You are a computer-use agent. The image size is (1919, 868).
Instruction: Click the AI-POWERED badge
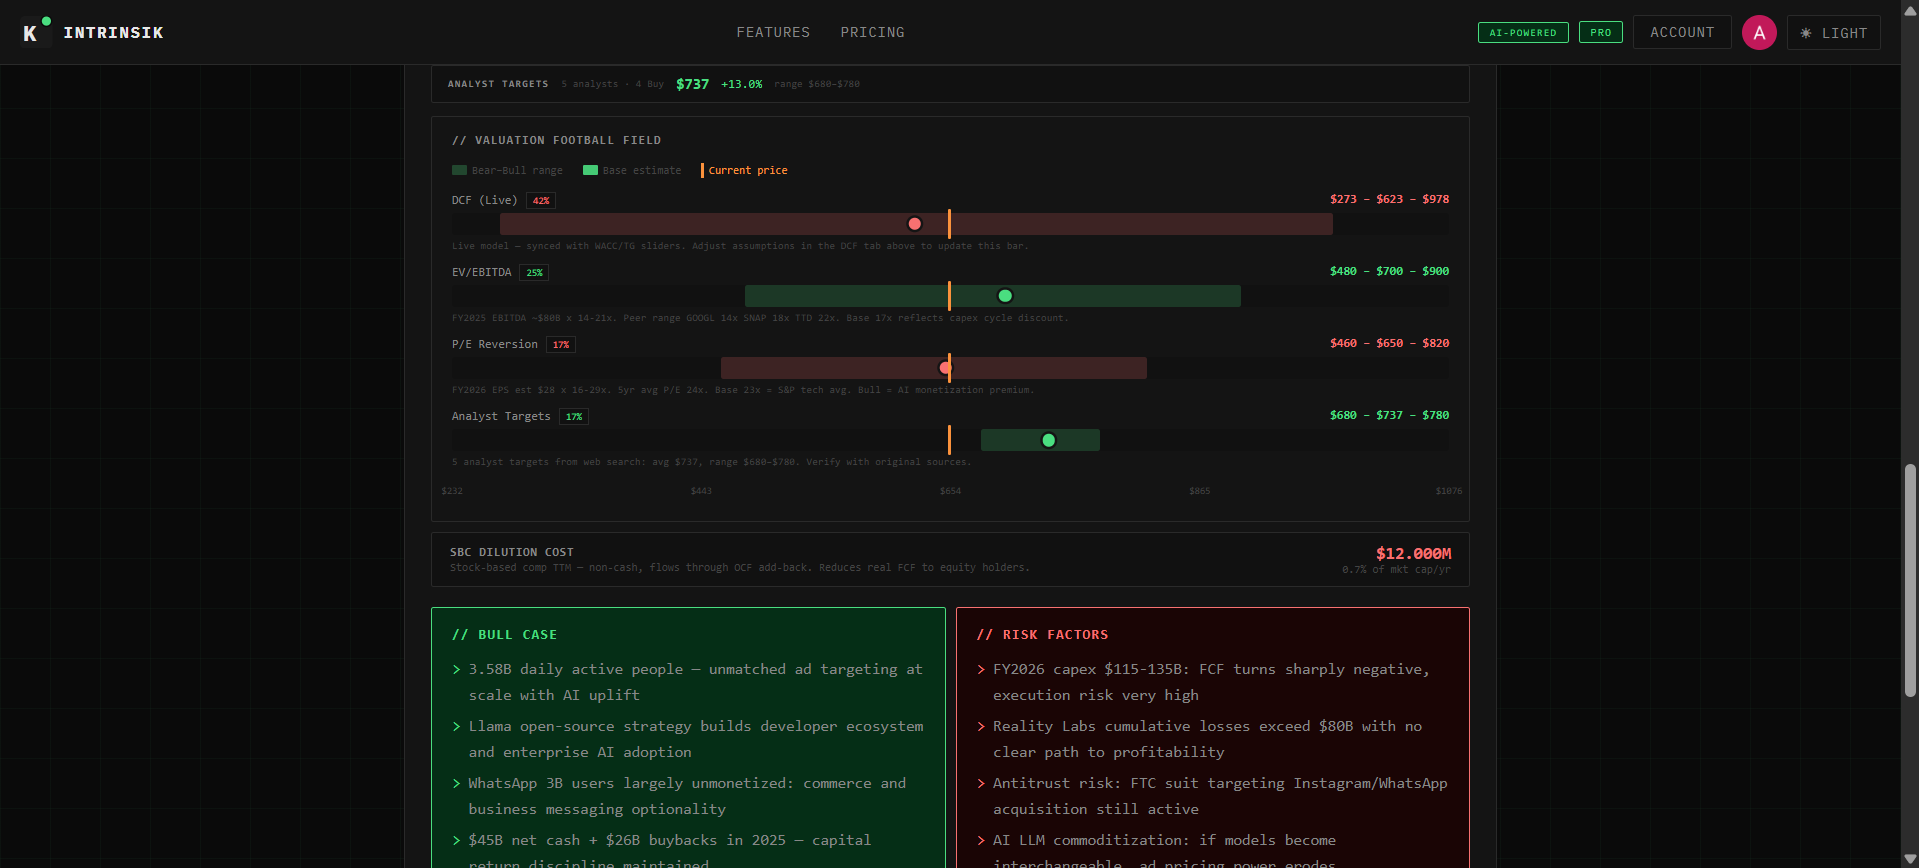(x=1523, y=33)
